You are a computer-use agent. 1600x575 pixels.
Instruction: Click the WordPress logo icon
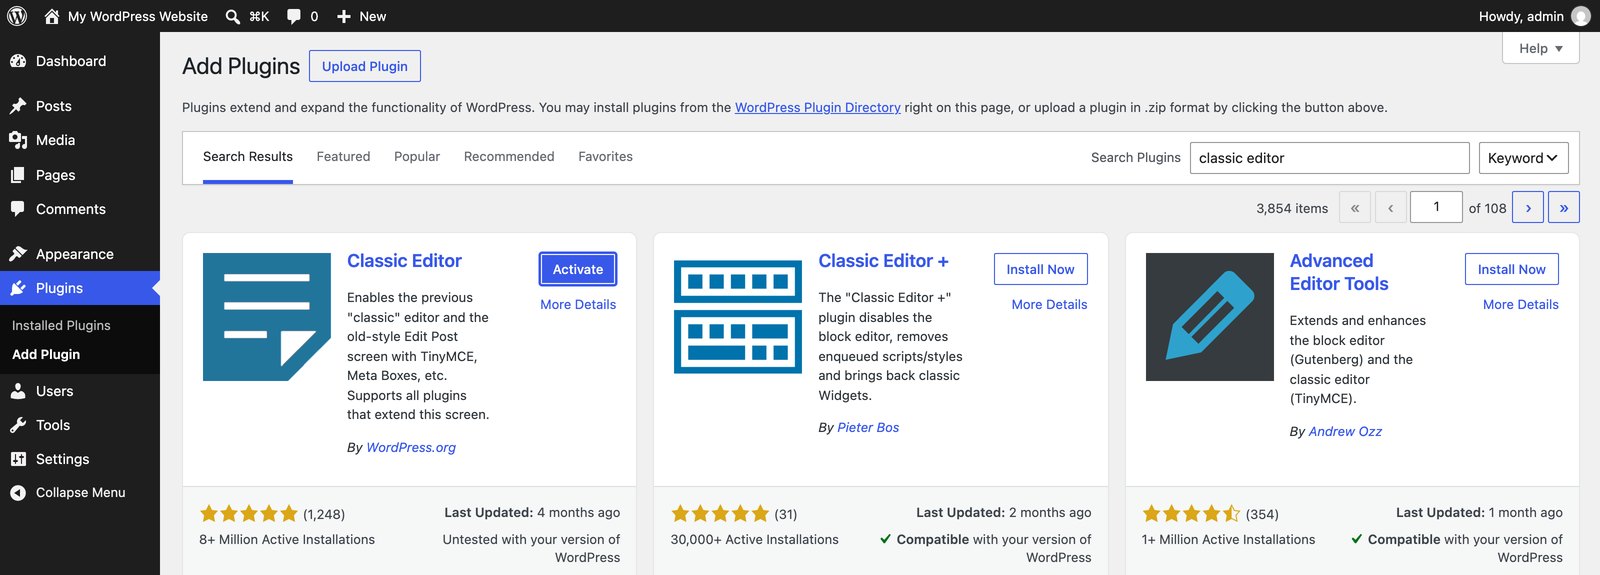[17, 16]
